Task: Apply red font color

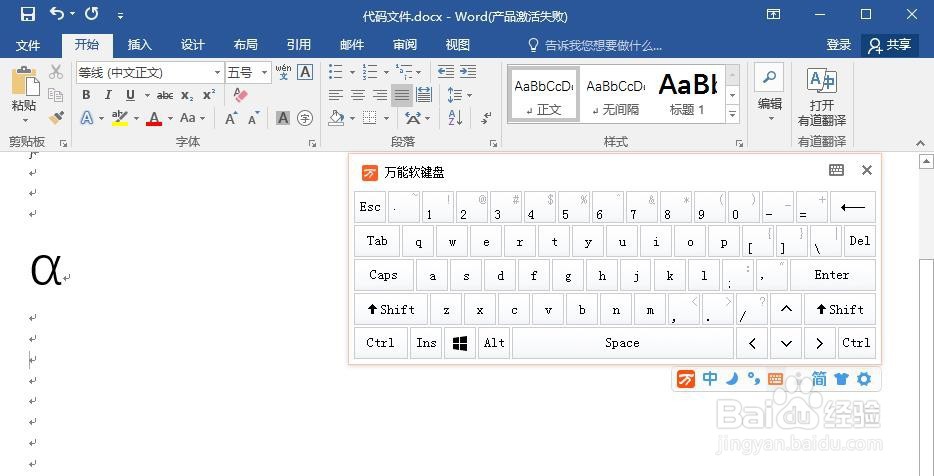Action: [x=154, y=118]
